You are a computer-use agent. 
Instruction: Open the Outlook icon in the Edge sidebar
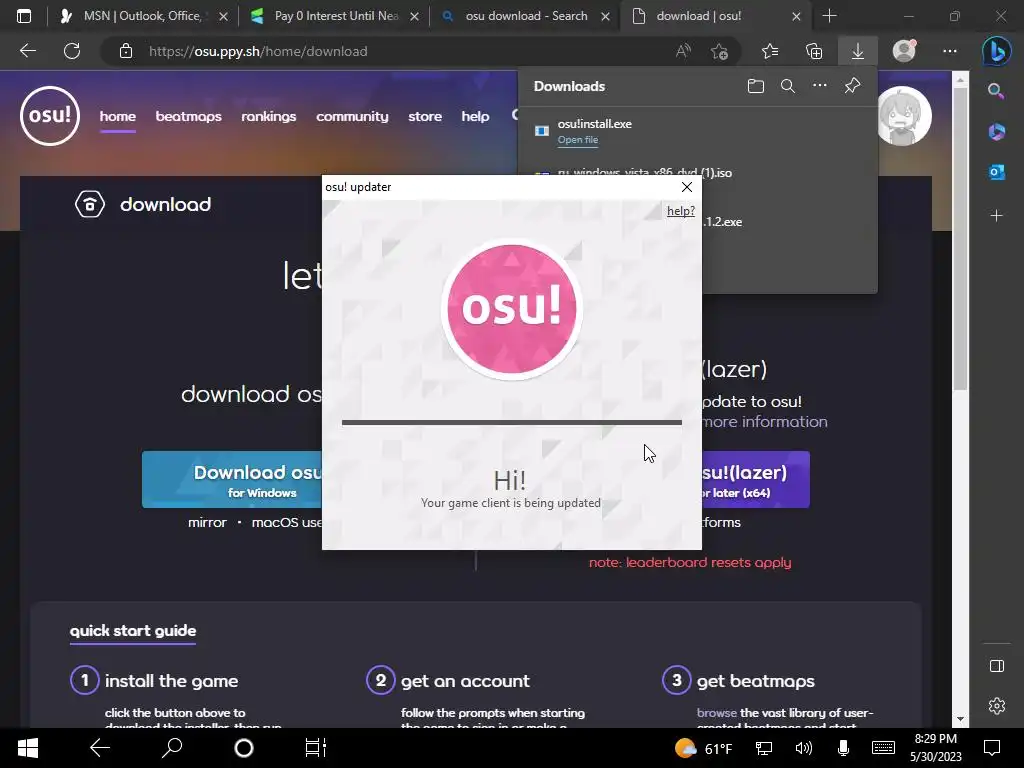997,172
